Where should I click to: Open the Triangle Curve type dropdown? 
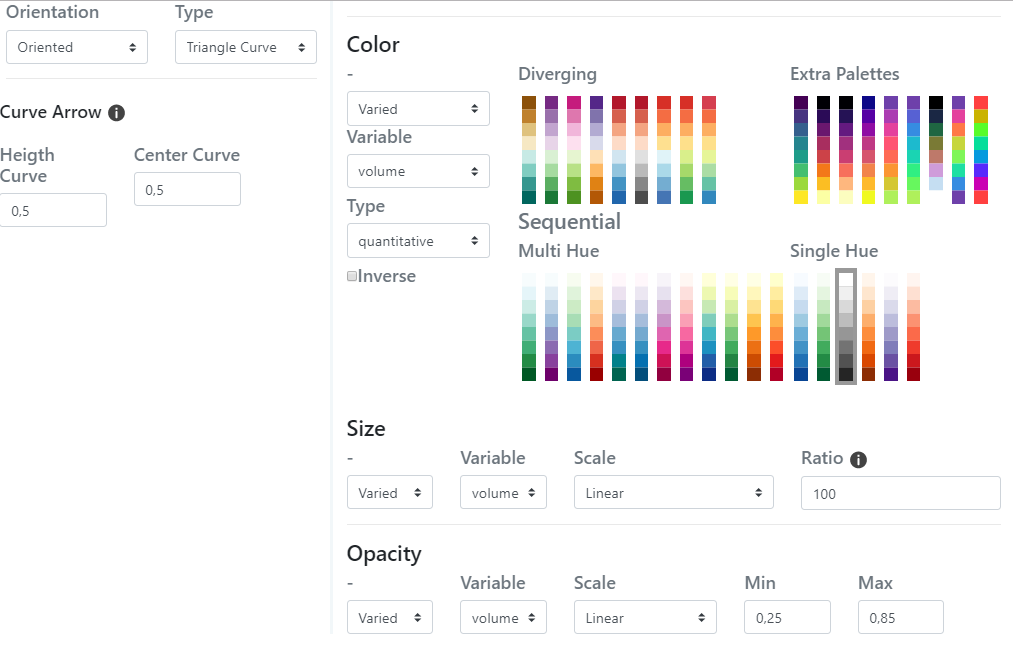point(245,47)
